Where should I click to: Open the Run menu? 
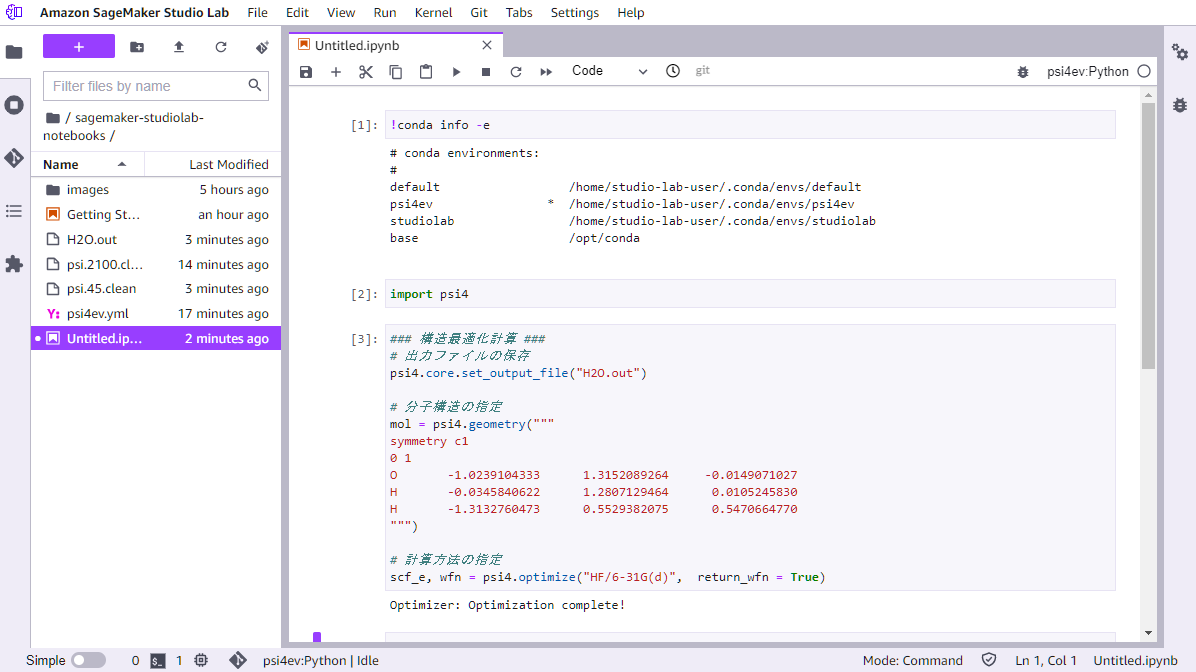pyautogui.click(x=384, y=13)
